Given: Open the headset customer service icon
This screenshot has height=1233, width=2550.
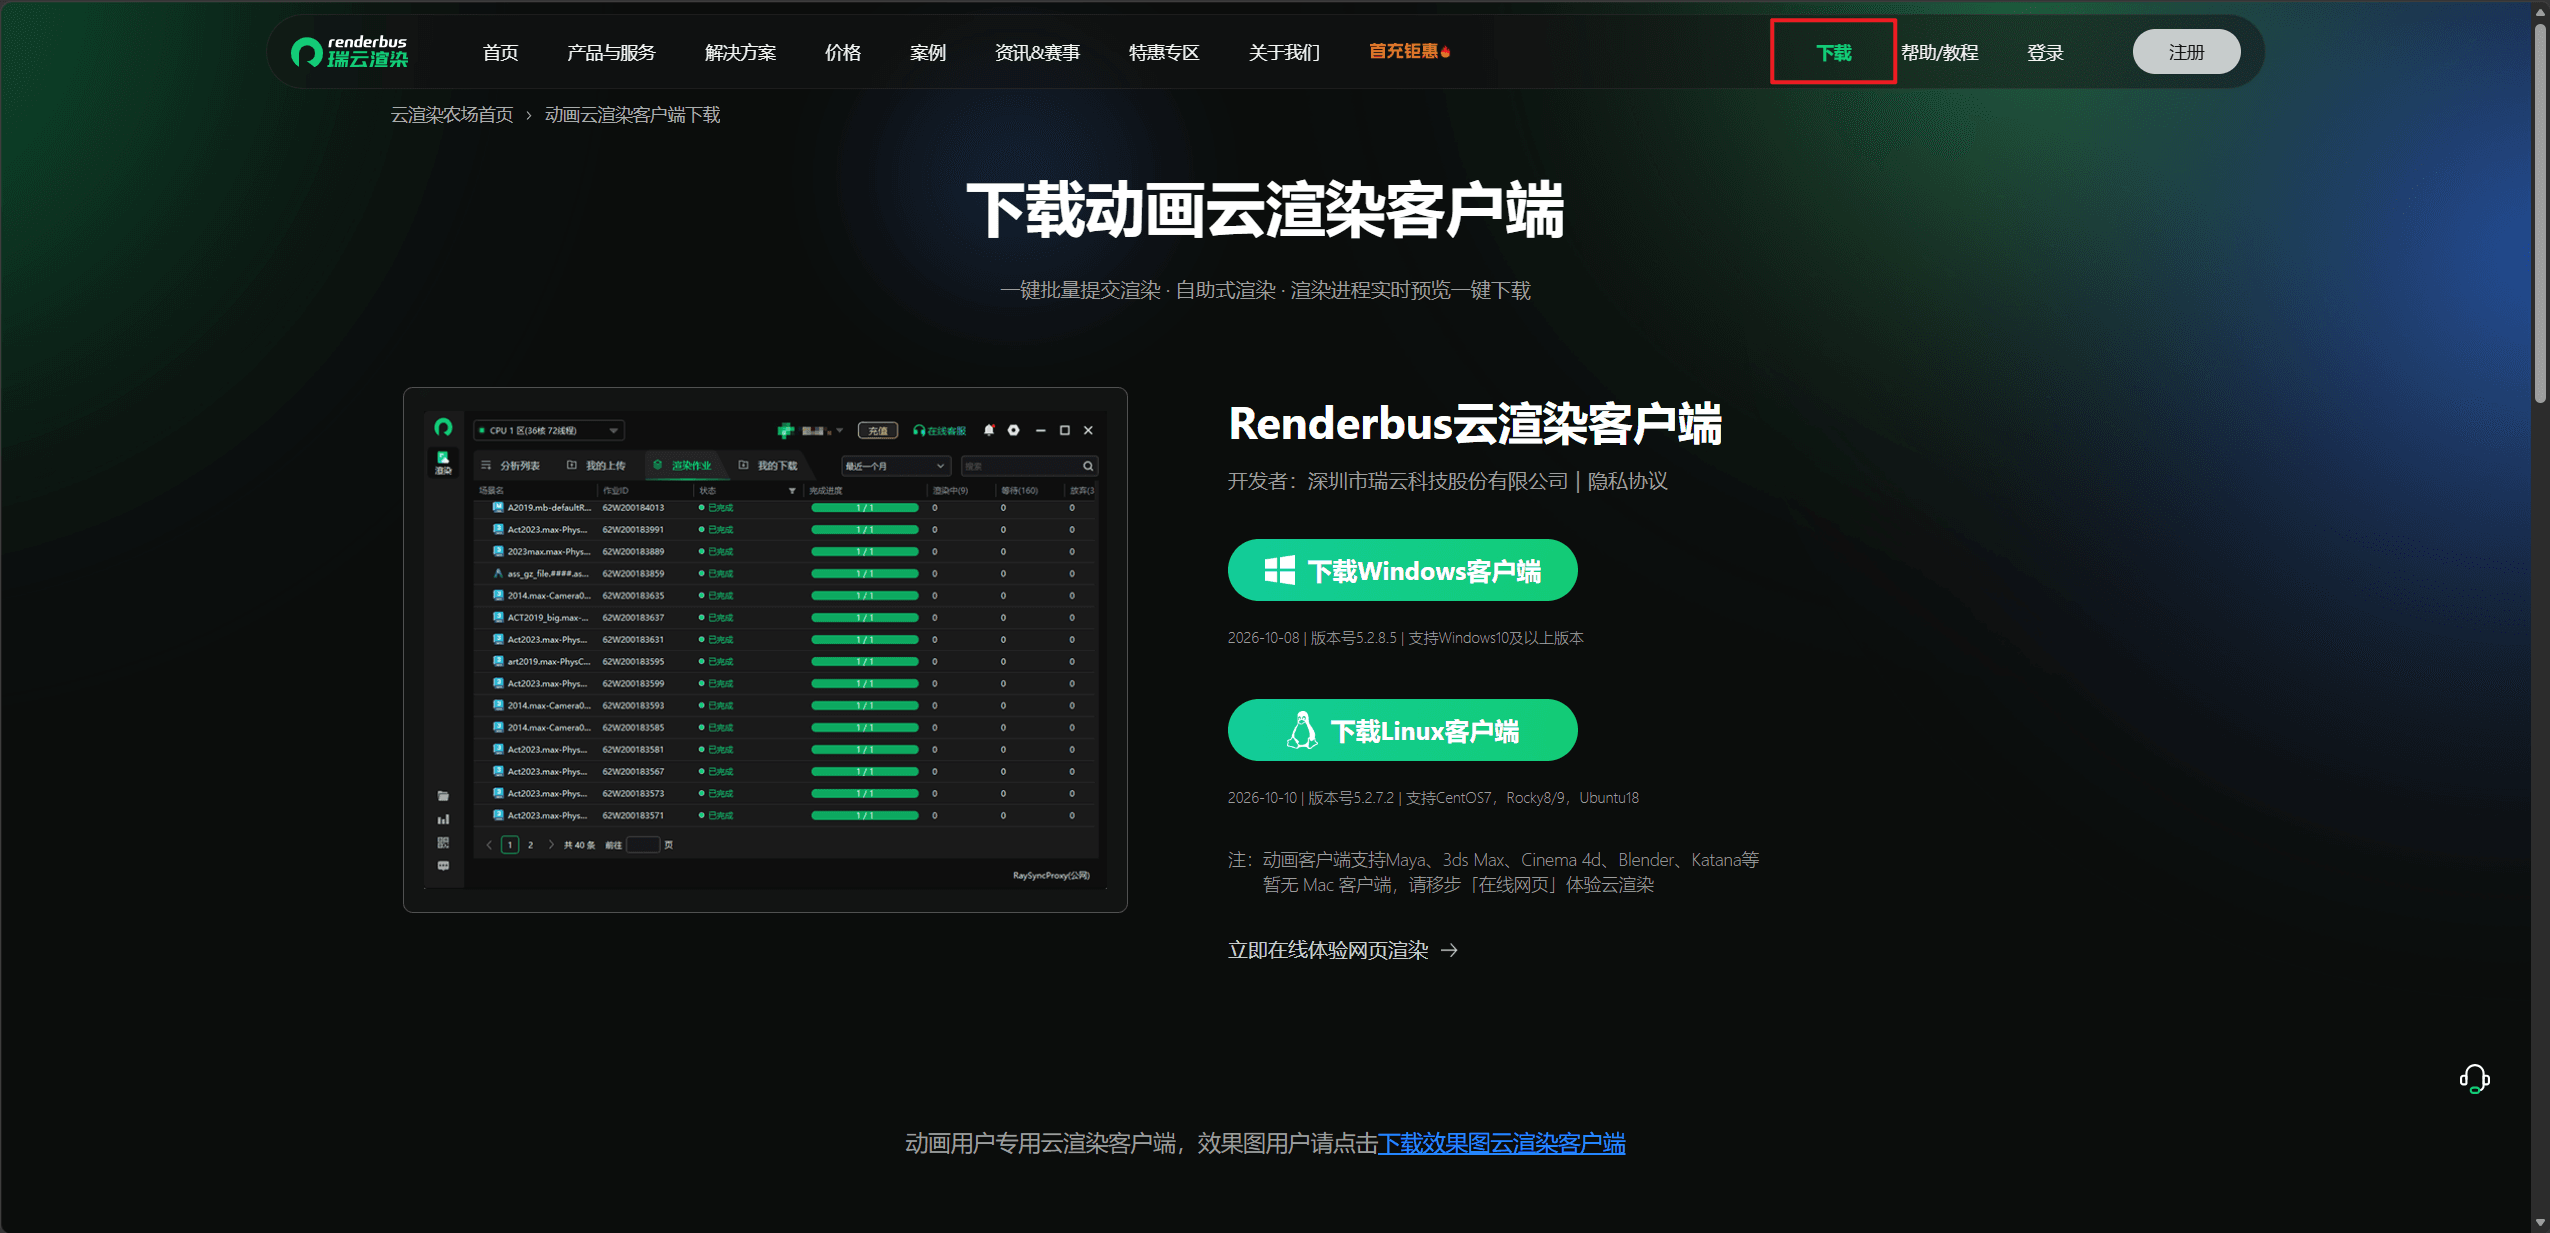Looking at the screenshot, I should (x=2474, y=1079).
